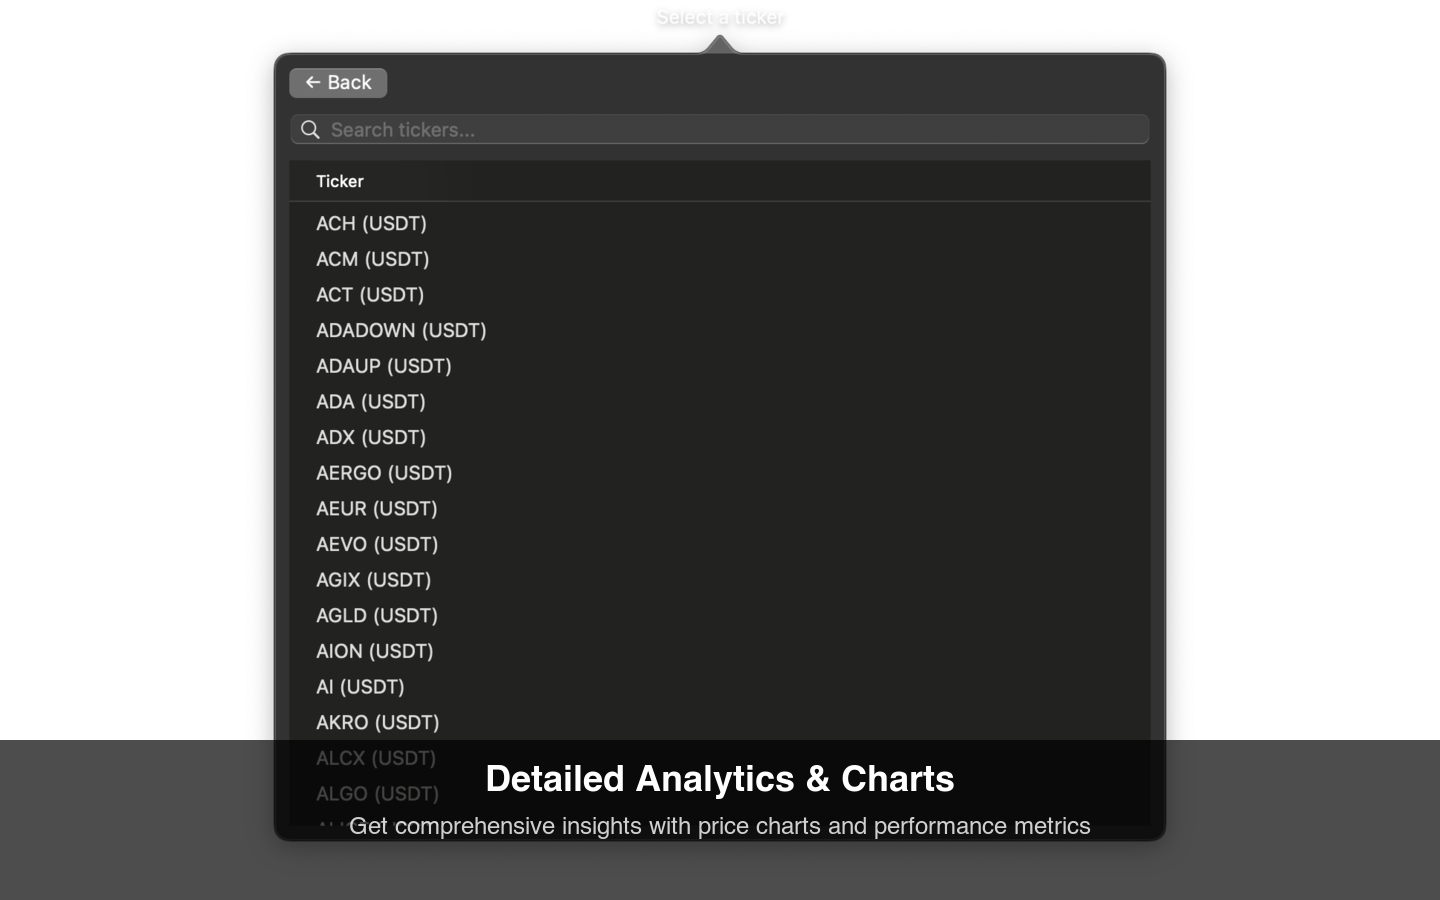Screen dimensions: 1440x900
Task: Choose ACT (USDT) from the list
Action: pos(720,295)
